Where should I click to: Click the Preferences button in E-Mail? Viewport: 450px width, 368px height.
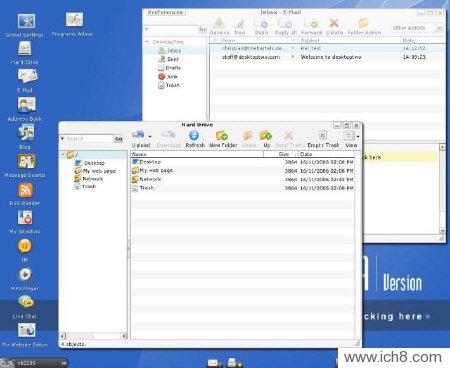166,12
